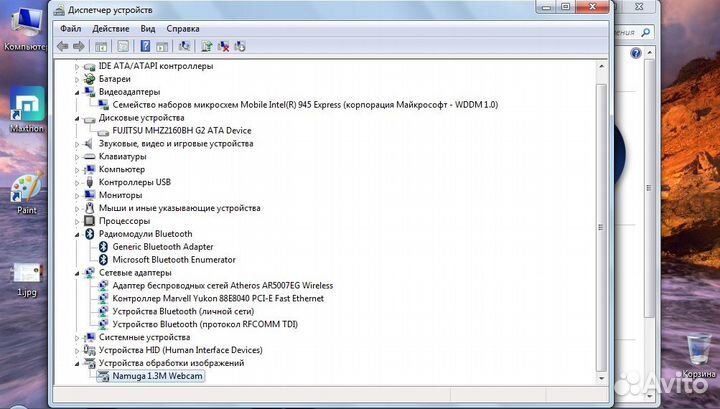
Task: Click the properties sheet toolbar icon
Action: (123, 46)
